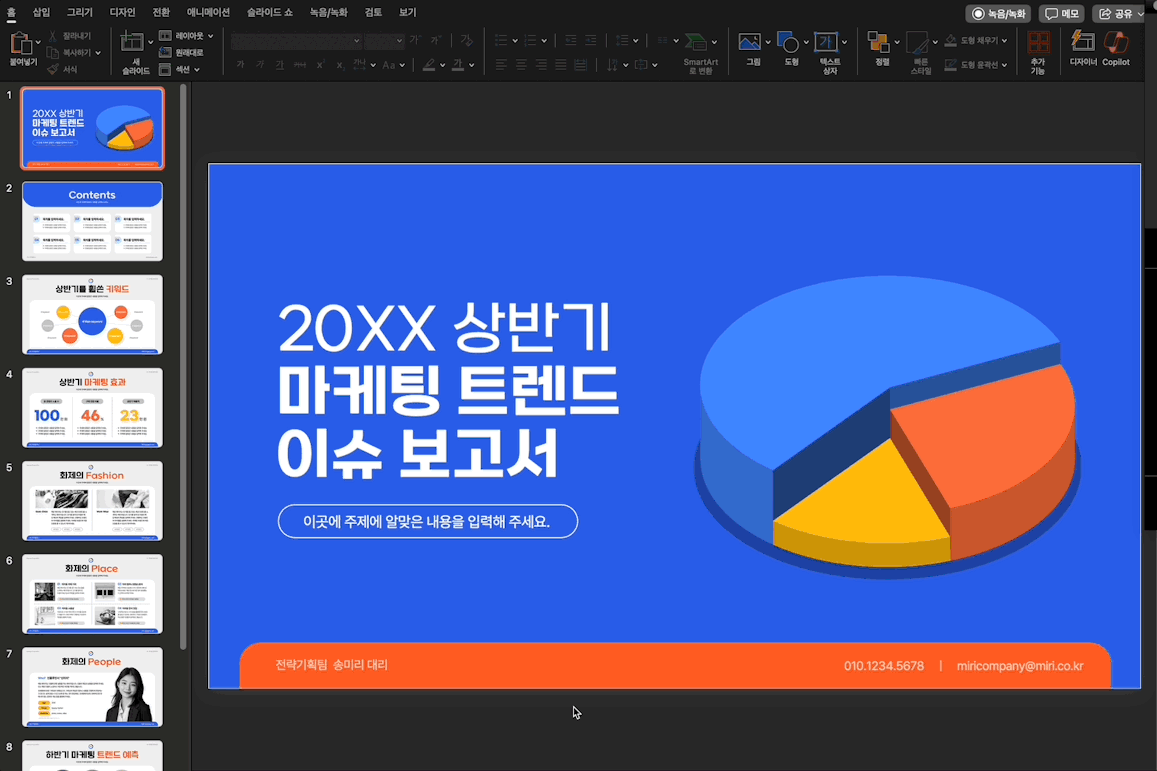Open the Section (섹션) dropdown

(x=197, y=69)
